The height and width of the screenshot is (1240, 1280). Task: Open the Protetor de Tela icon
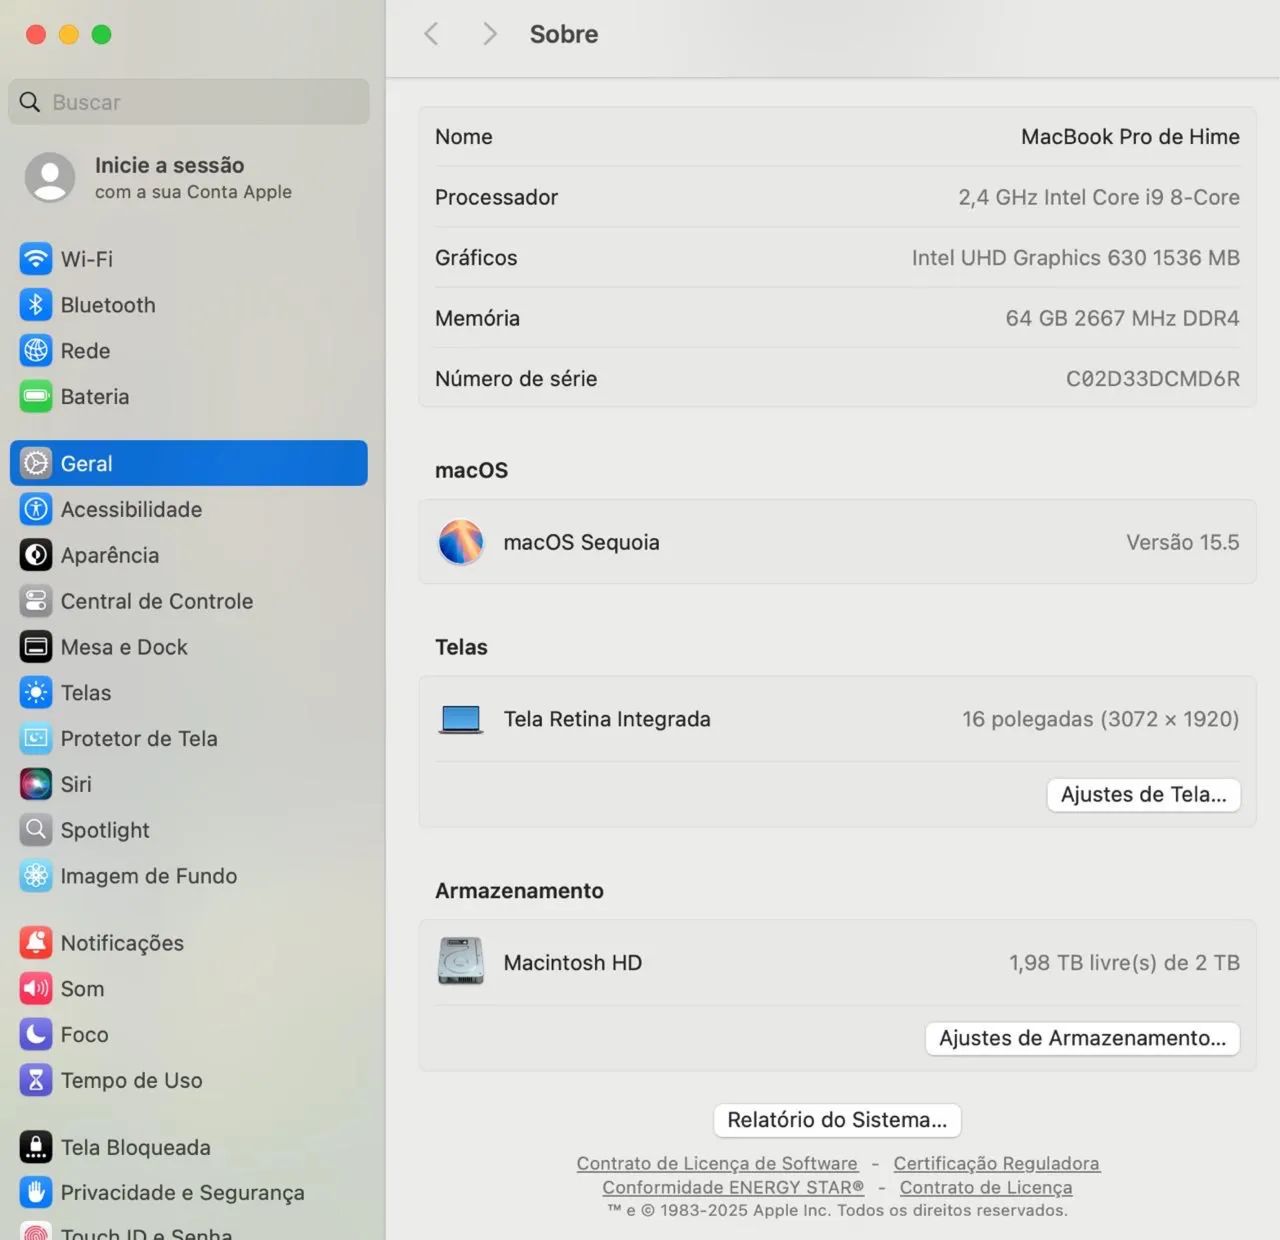point(36,738)
